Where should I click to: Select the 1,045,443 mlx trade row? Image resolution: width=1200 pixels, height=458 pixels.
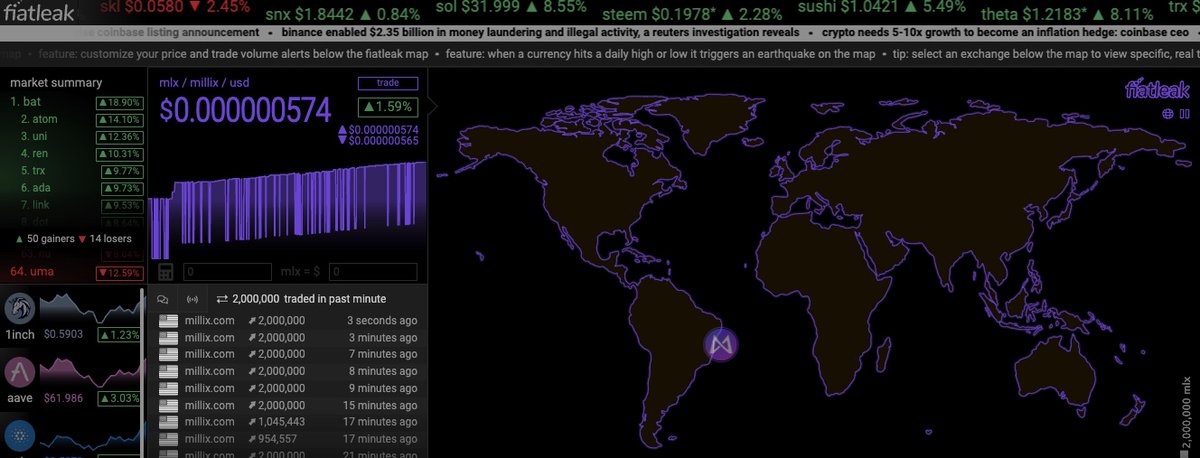coord(288,422)
